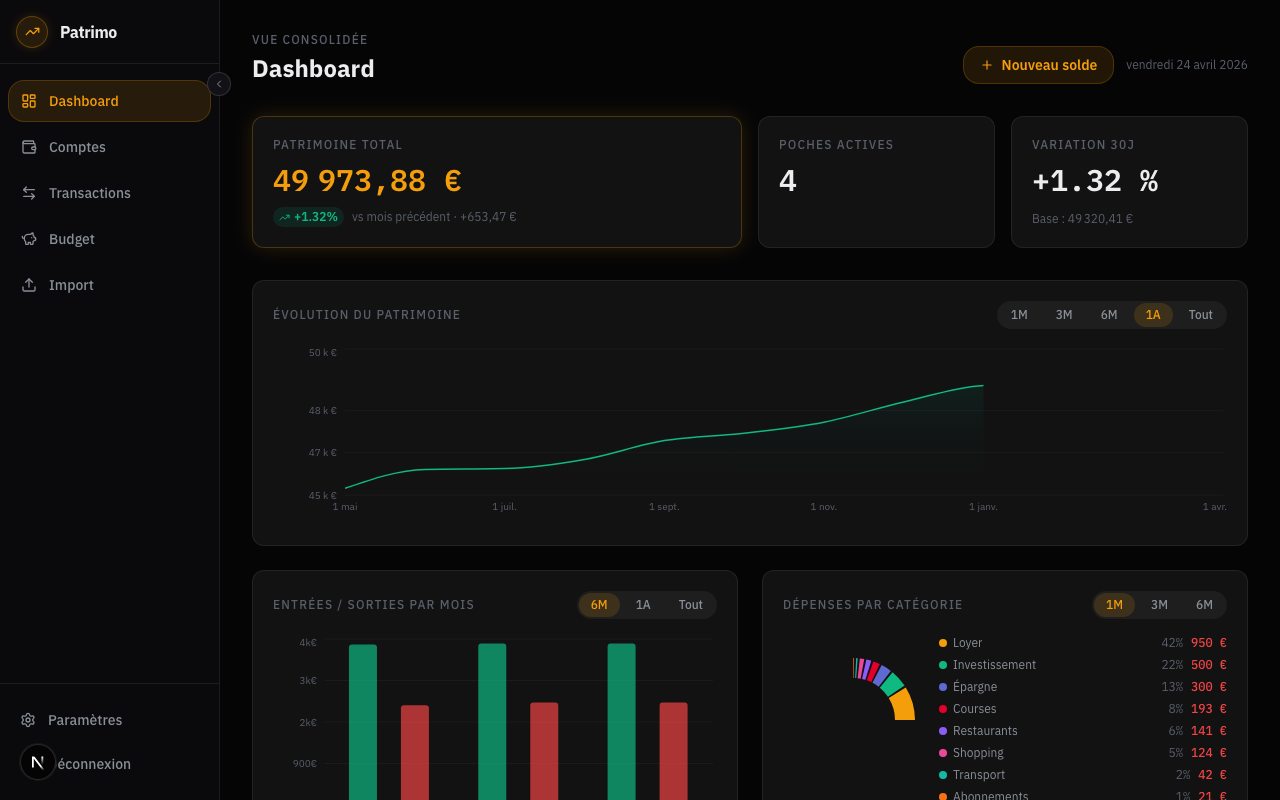Click the Dashboard grid icon in sidebar

click(x=29, y=101)
